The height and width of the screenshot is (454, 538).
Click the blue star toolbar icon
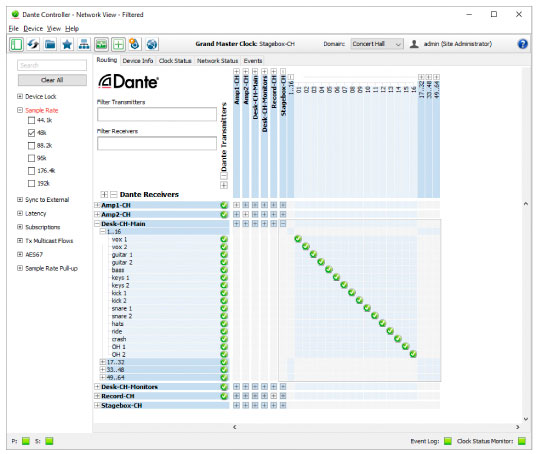coord(67,44)
